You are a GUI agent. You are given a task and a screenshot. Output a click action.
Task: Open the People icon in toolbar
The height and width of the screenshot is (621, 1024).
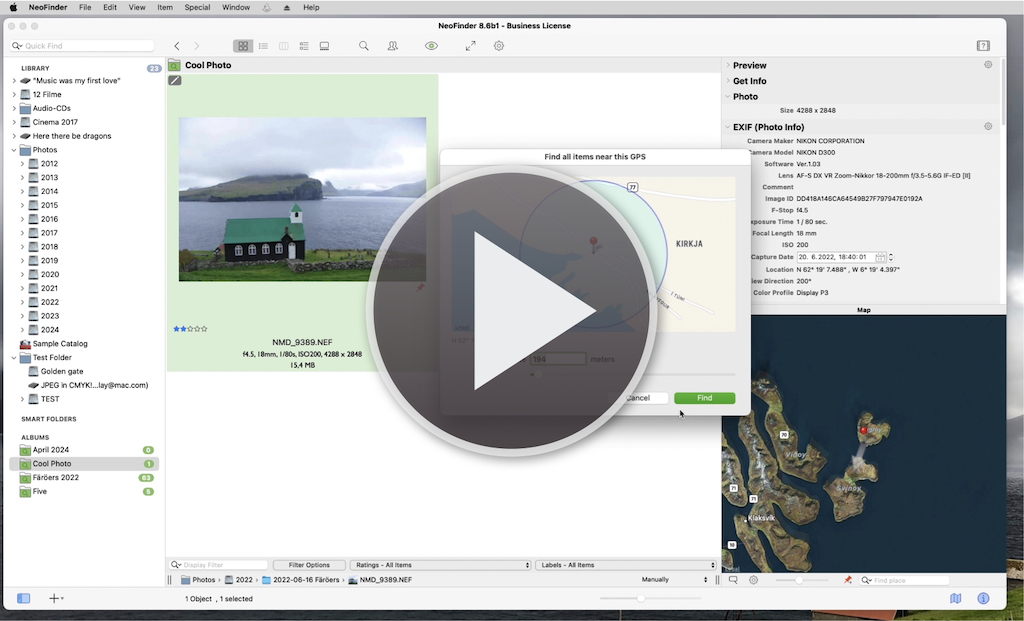[392, 46]
